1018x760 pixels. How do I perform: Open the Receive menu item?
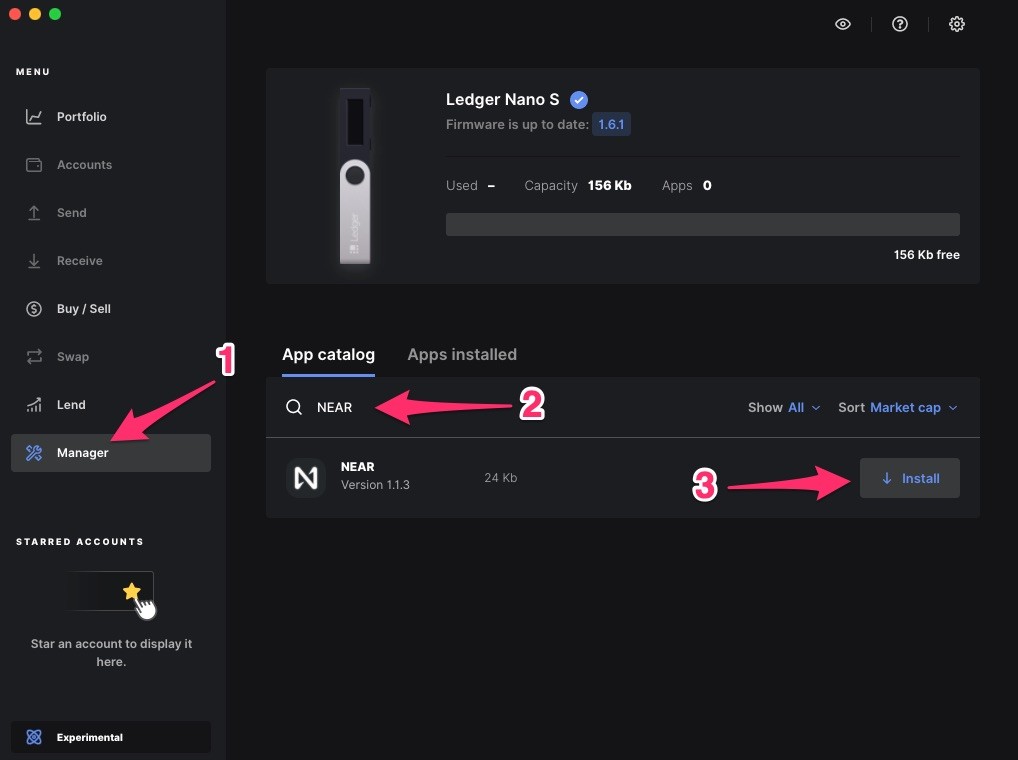pyautogui.click(x=111, y=261)
